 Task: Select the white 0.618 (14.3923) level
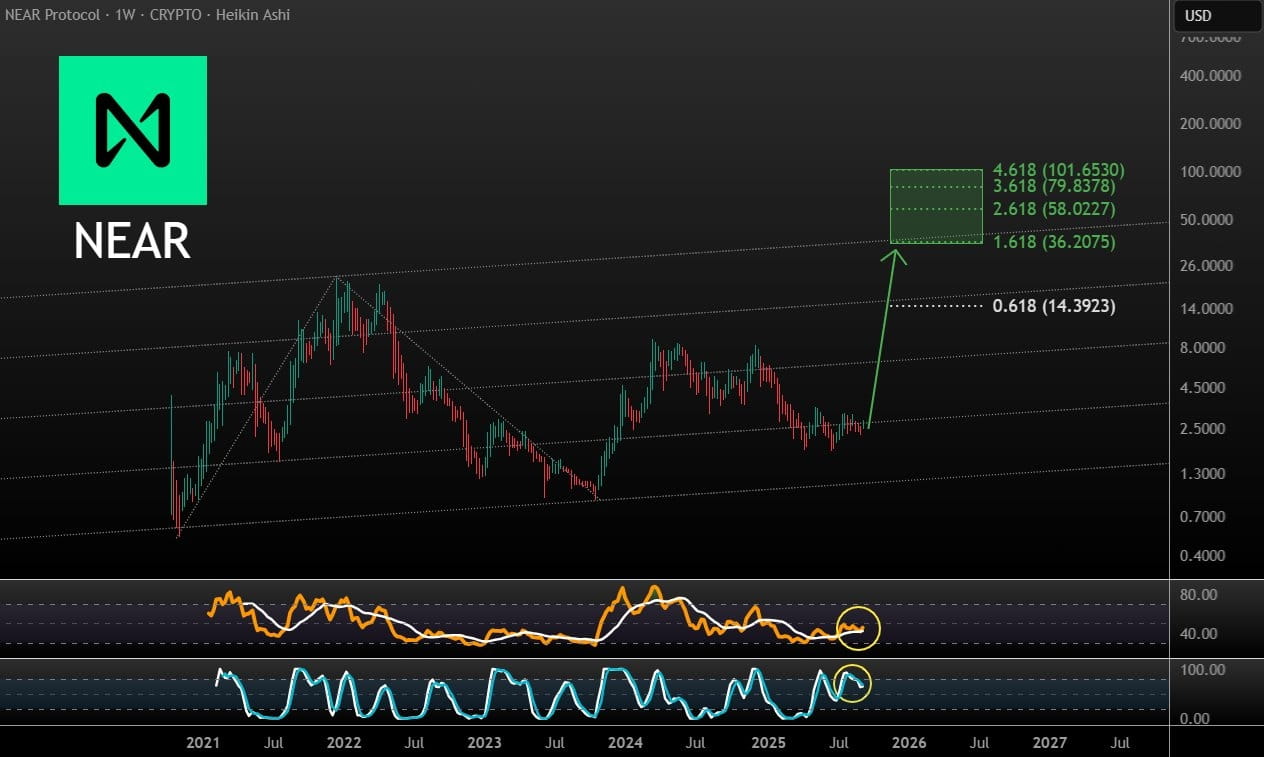point(1054,306)
